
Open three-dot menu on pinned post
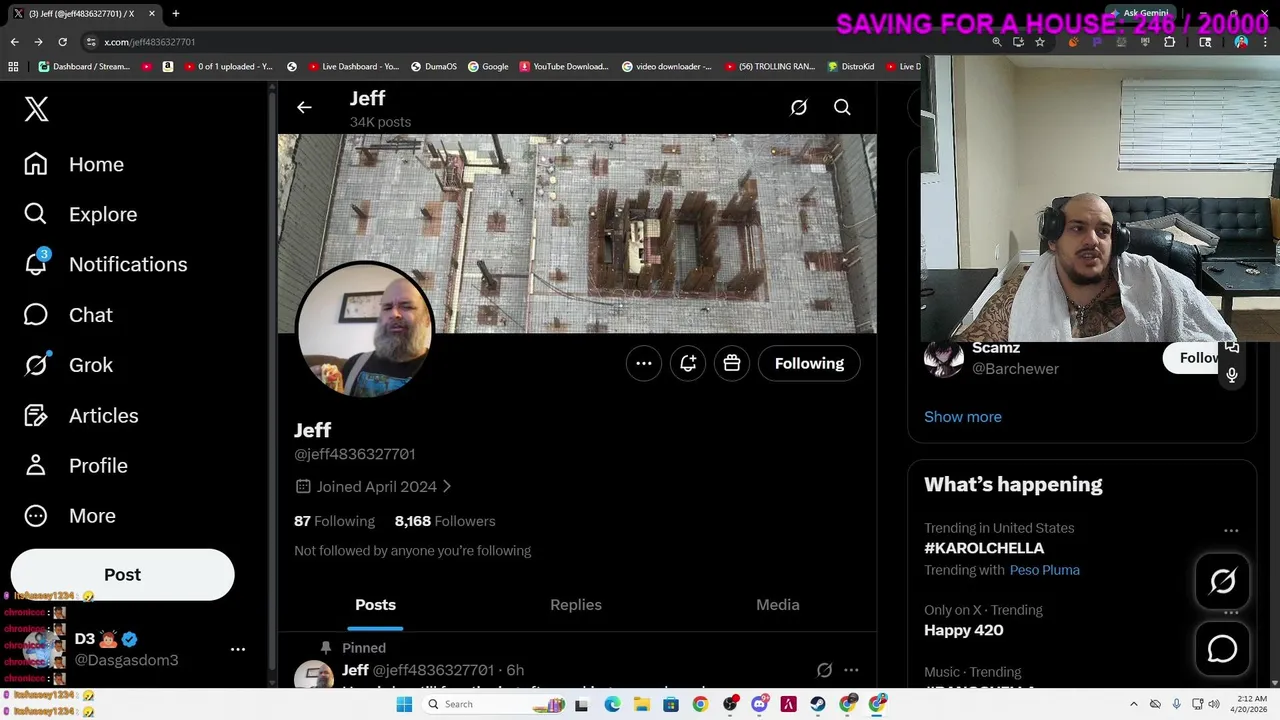[851, 670]
